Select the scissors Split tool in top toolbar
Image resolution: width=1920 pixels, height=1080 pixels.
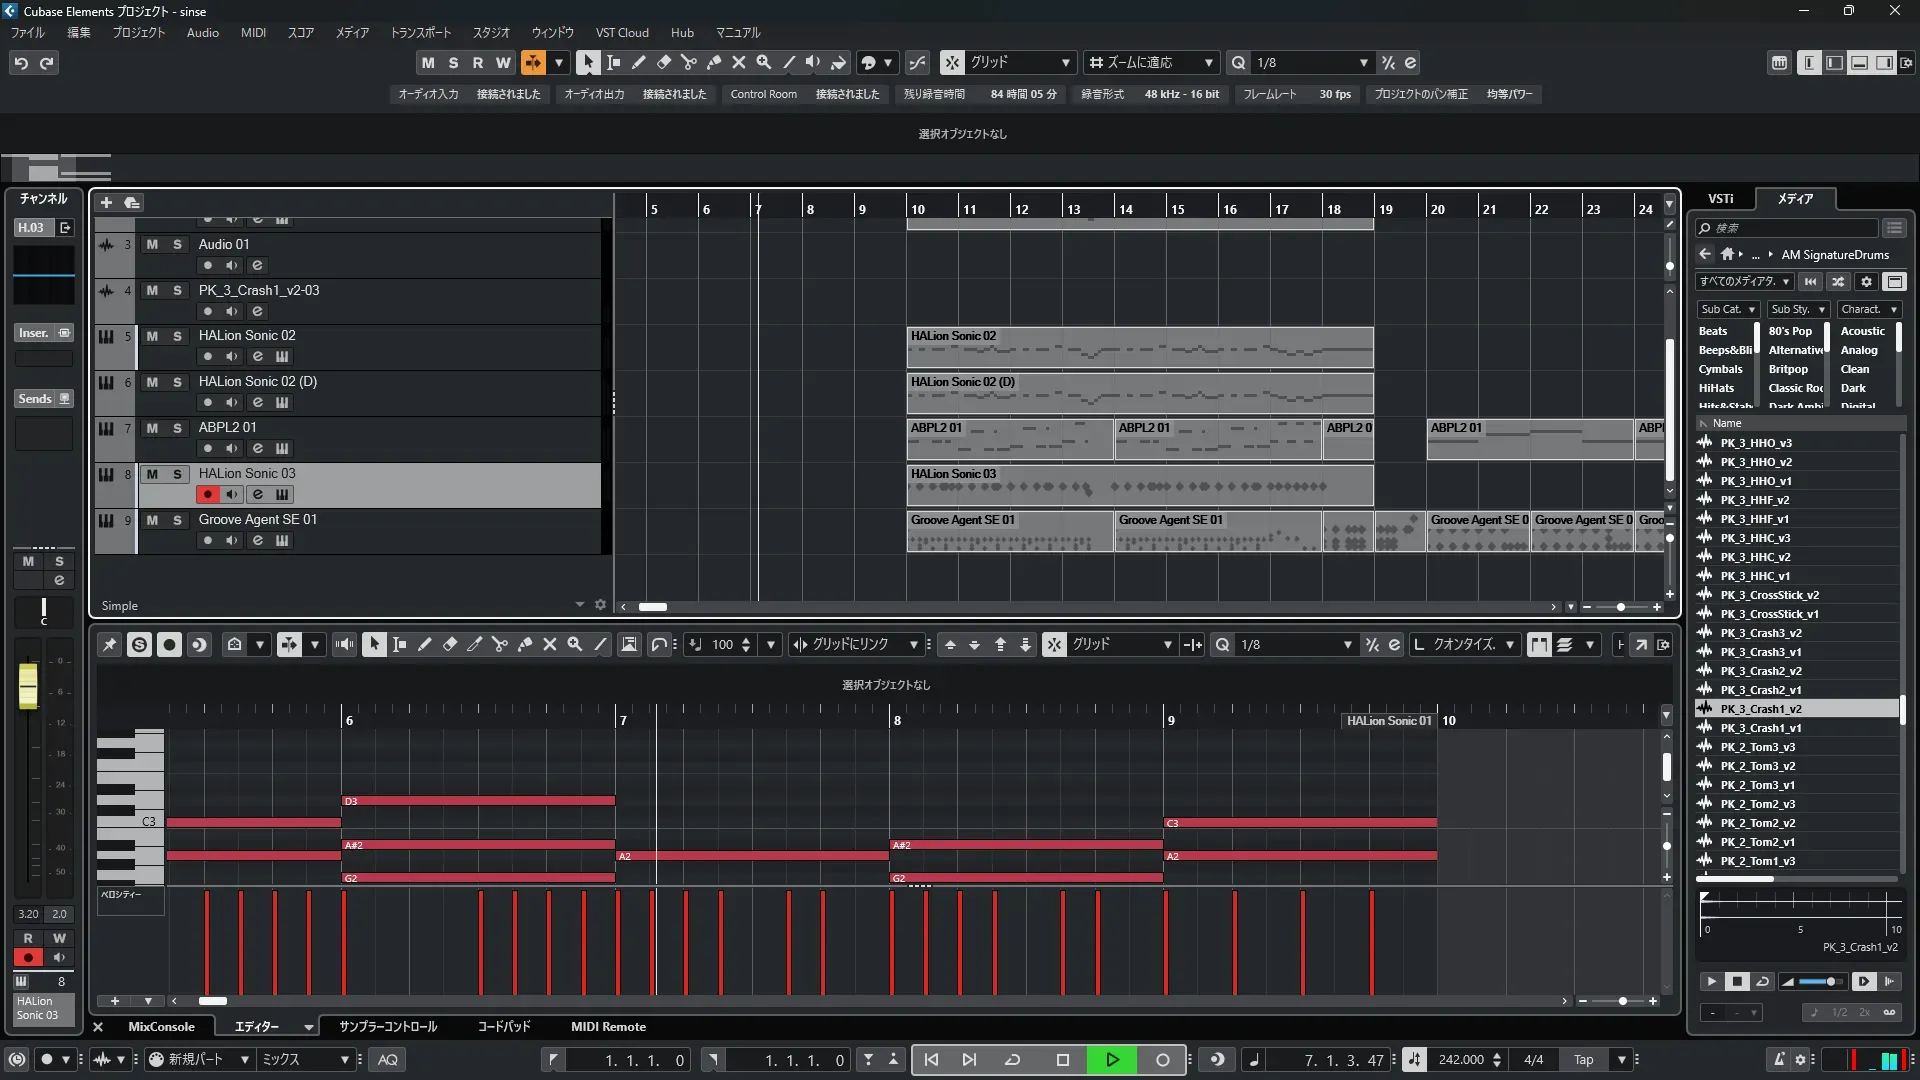point(688,62)
